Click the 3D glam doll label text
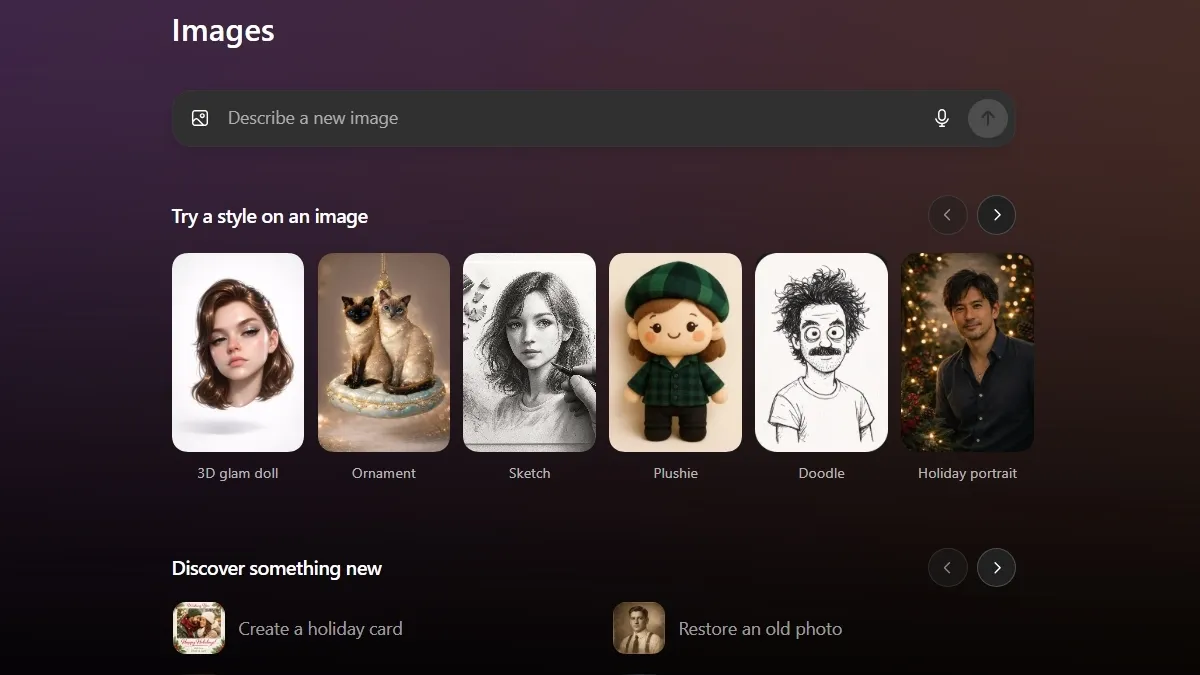Viewport: 1200px width, 675px height. 238,472
